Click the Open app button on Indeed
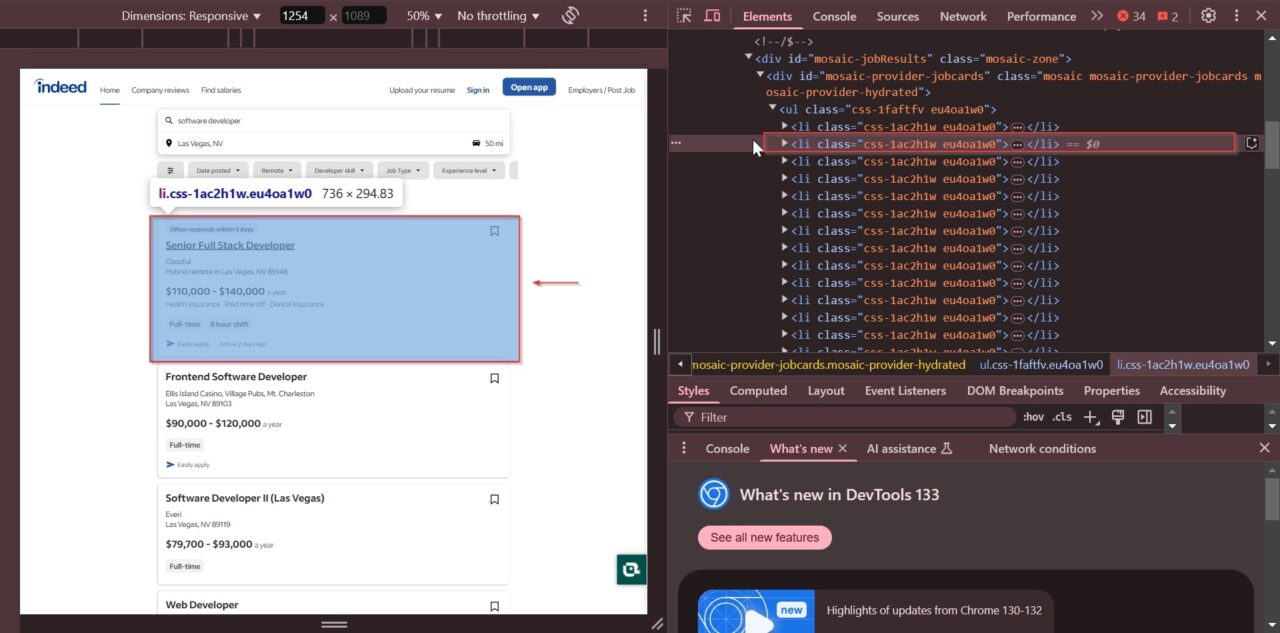 [x=529, y=87]
